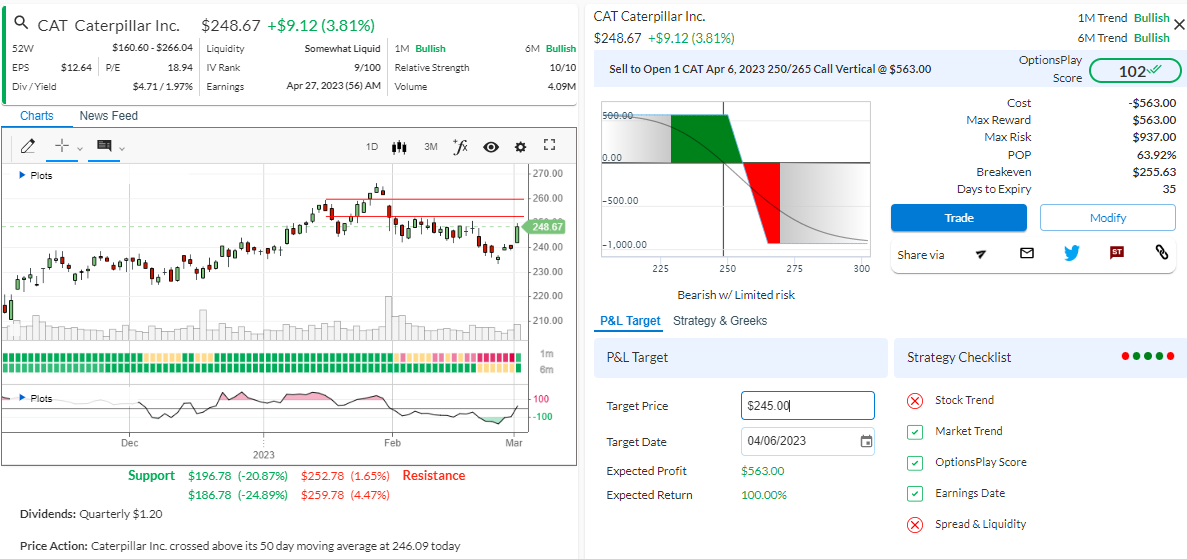Click the green profit zone on payoff chart

[704, 139]
